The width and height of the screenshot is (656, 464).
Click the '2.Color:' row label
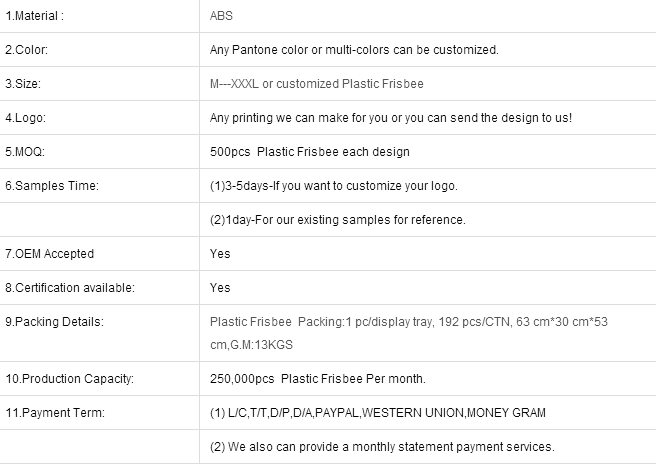[x=27, y=50]
